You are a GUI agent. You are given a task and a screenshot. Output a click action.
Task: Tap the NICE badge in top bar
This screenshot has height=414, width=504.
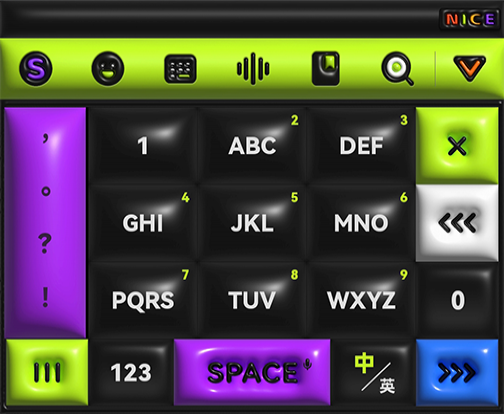click(x=470, y=19)
